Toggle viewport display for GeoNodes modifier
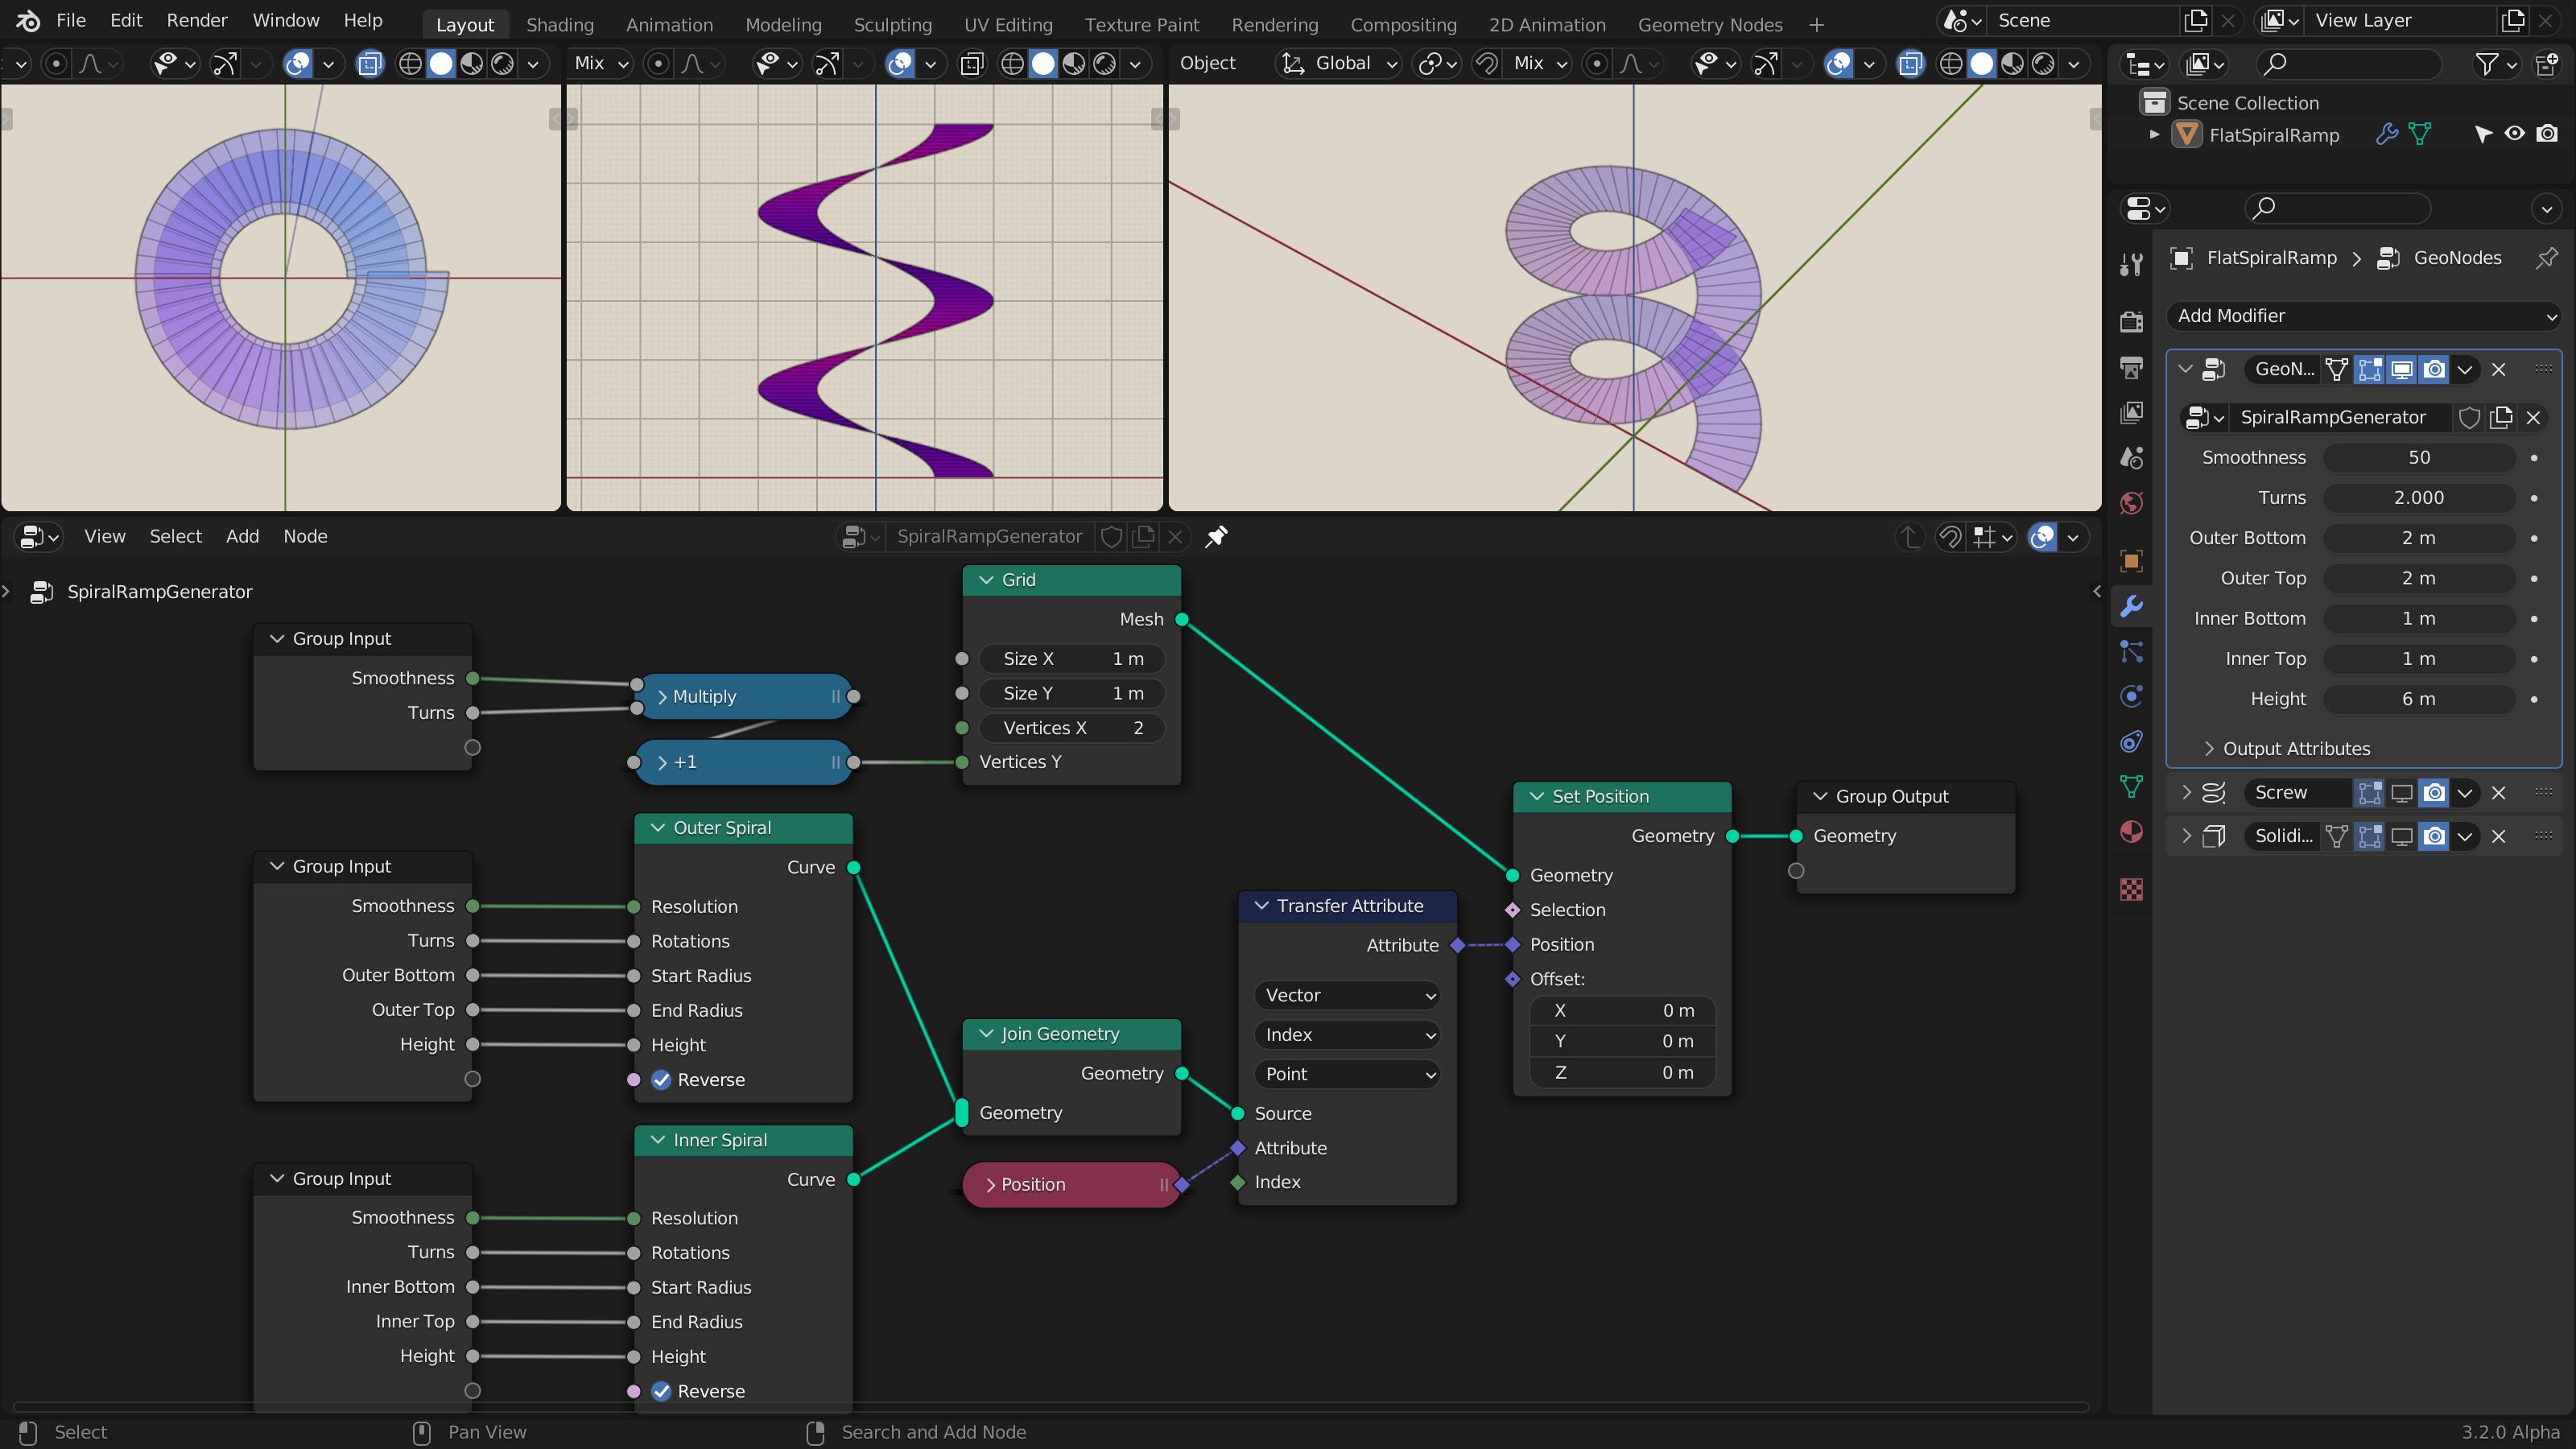 (x=2402, y=370)
